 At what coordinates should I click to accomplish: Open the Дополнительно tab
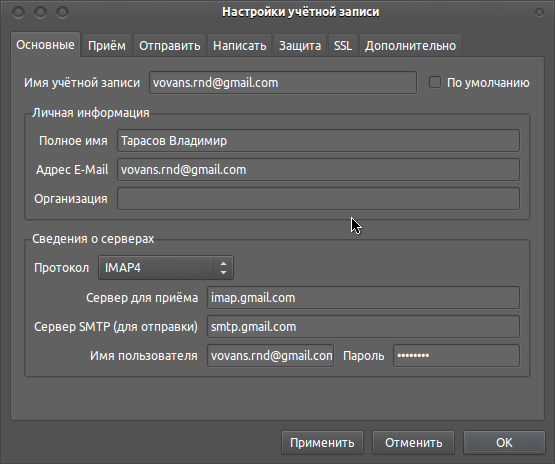click(410, 46)
